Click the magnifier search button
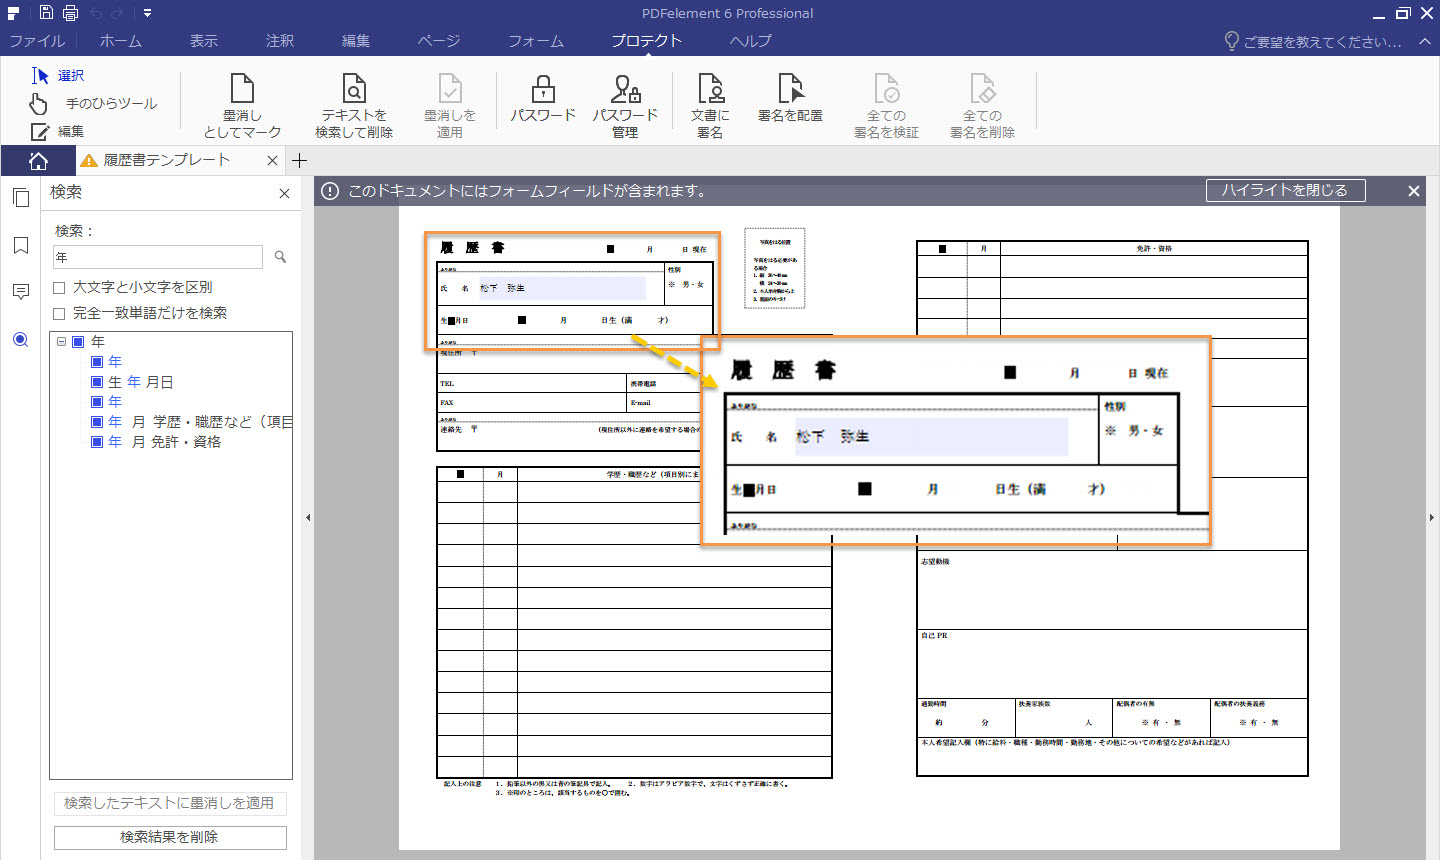 click(x=280, y=257)
